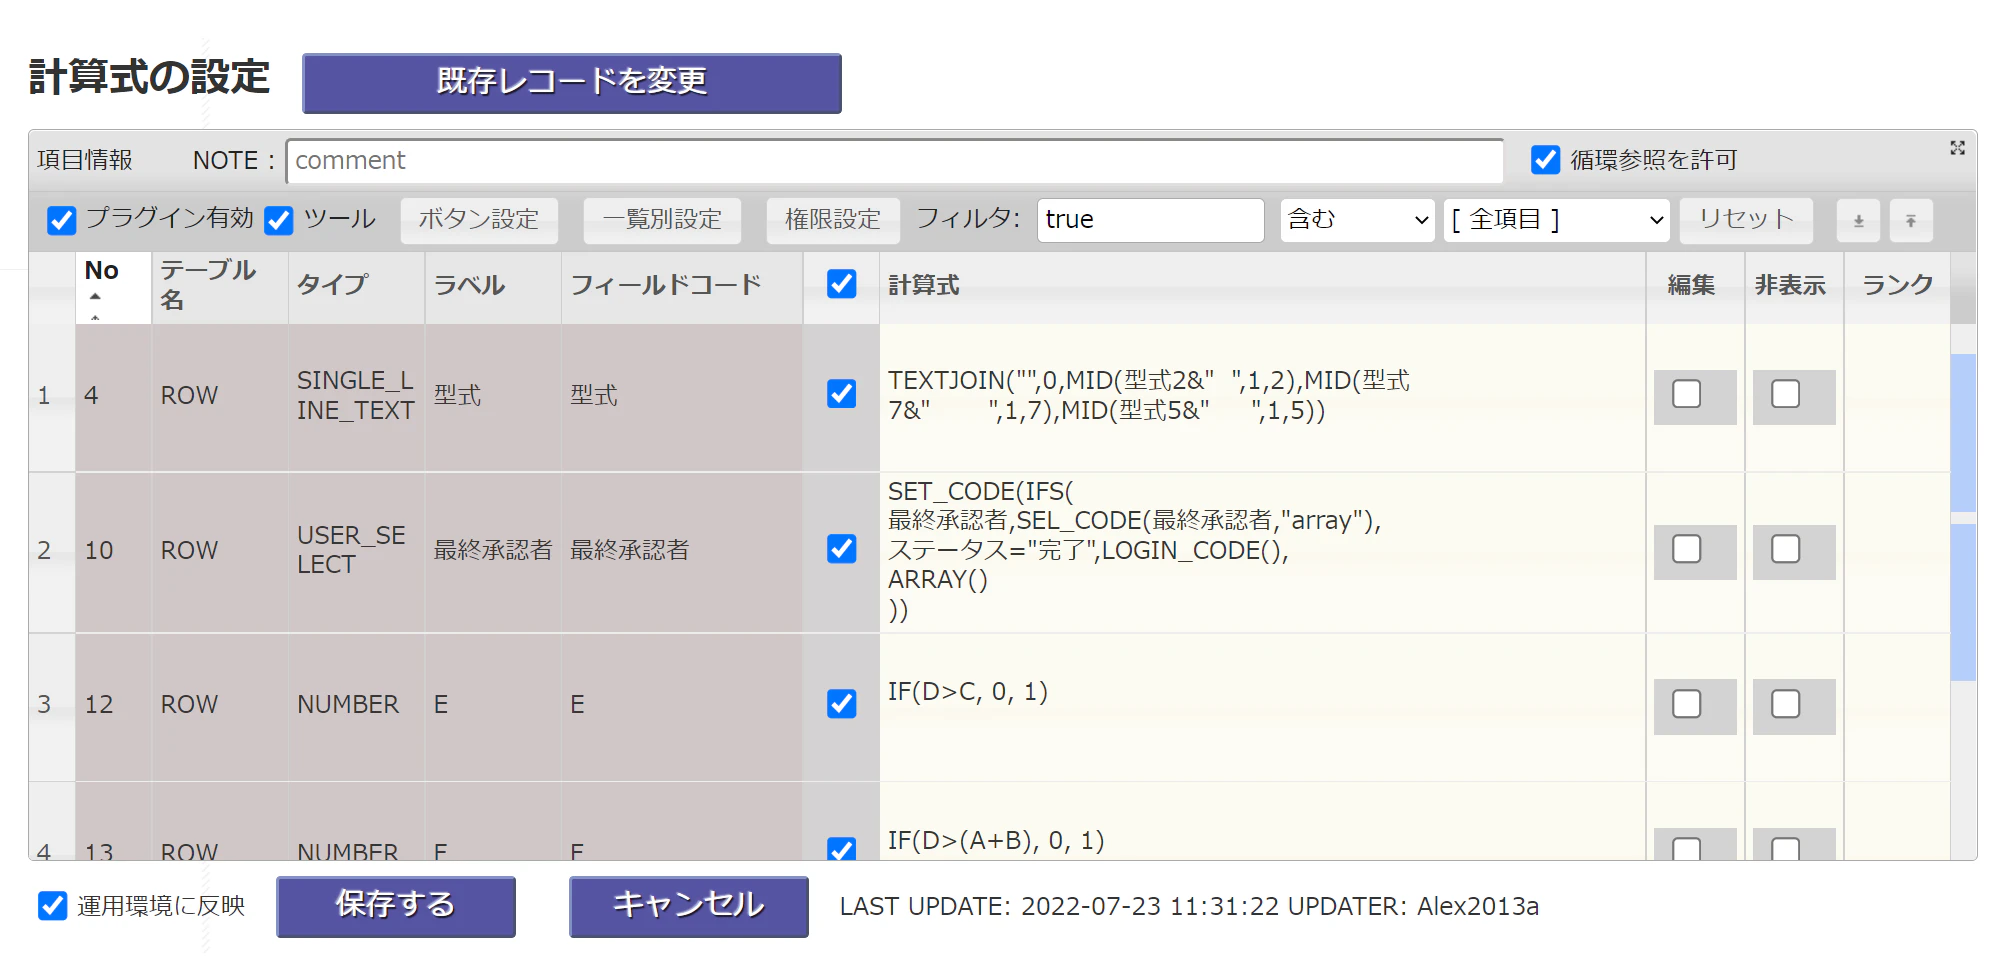Open 権限設定
The image size is (1997, 960).
coord(832,220)
